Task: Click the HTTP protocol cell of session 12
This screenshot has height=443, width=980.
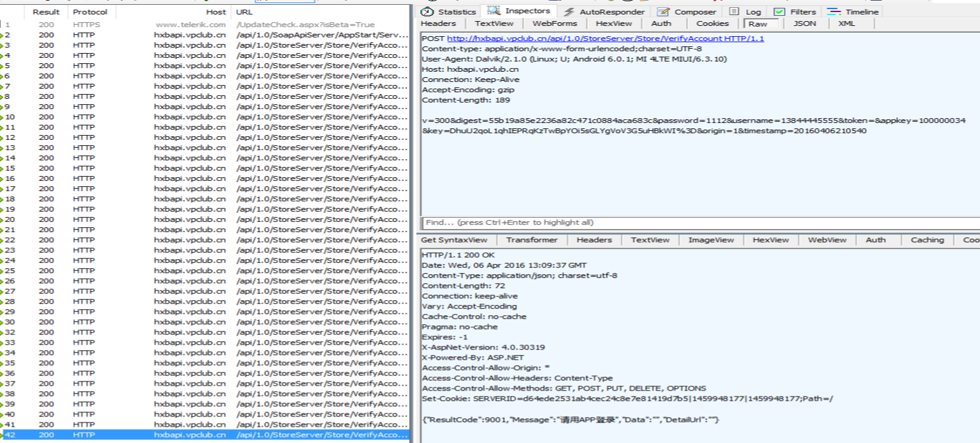Action: click(x=84, y=137)
